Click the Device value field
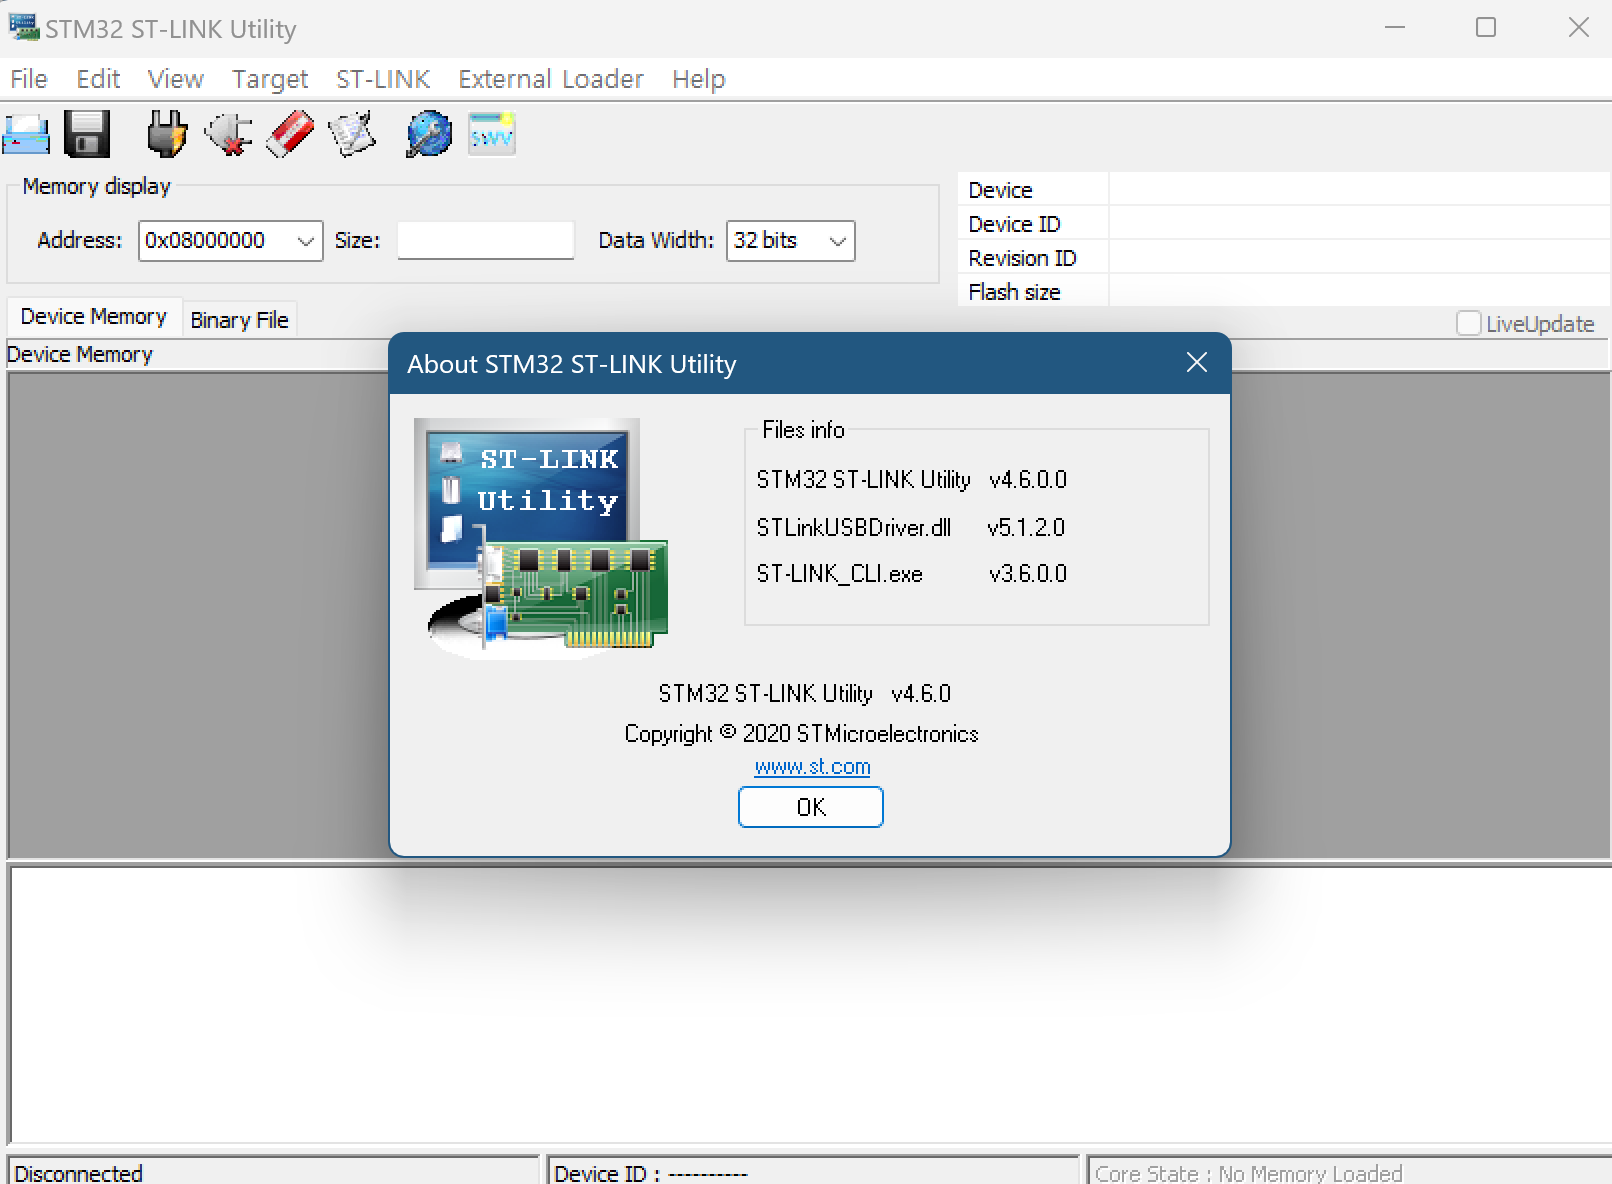The height and width of the screenshot is (1184, 1612). click(x=1360, y=190)
